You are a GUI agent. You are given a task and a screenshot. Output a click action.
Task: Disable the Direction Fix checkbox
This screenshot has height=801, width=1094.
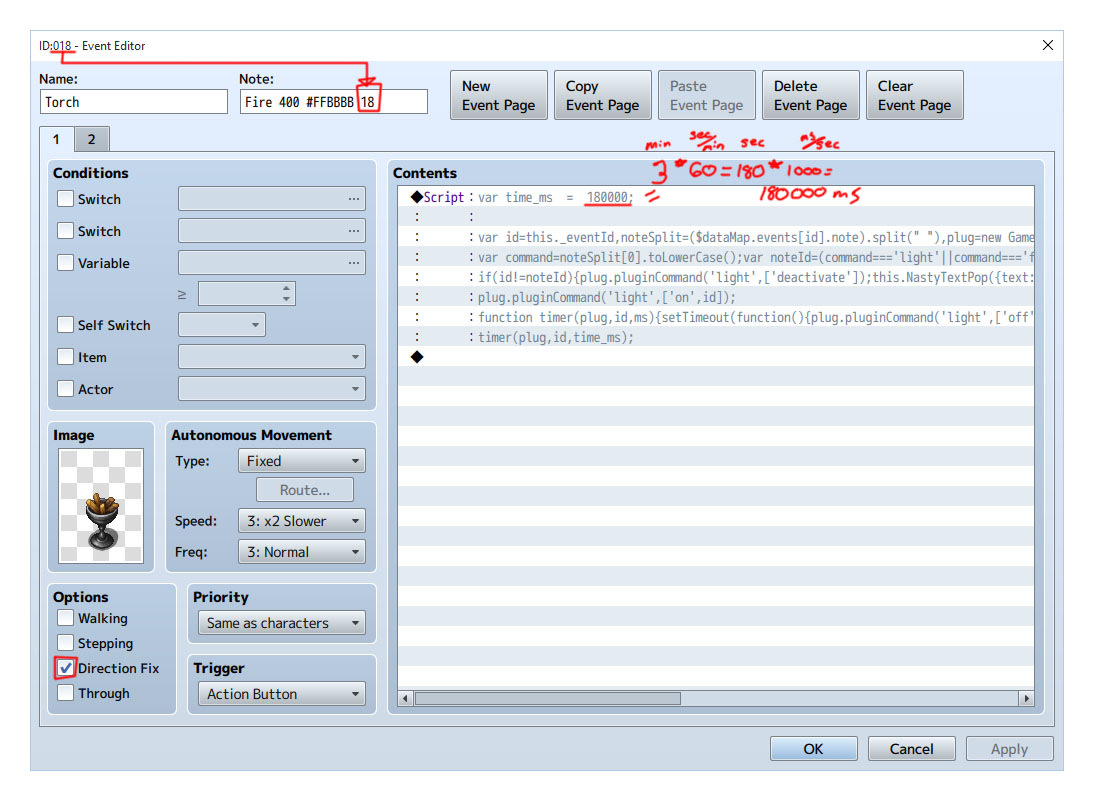pyautogui.click(x=66, y=668)
